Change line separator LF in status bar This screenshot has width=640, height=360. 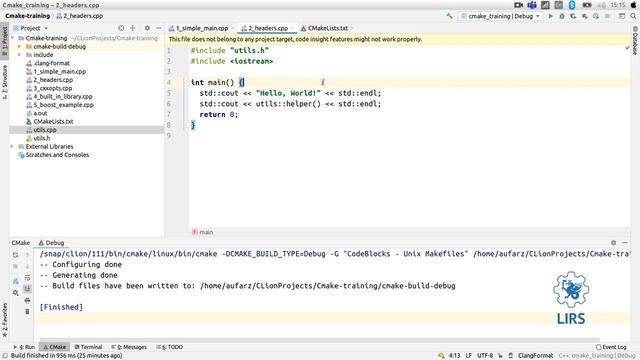pyautogui.click(x=469, y=356)
